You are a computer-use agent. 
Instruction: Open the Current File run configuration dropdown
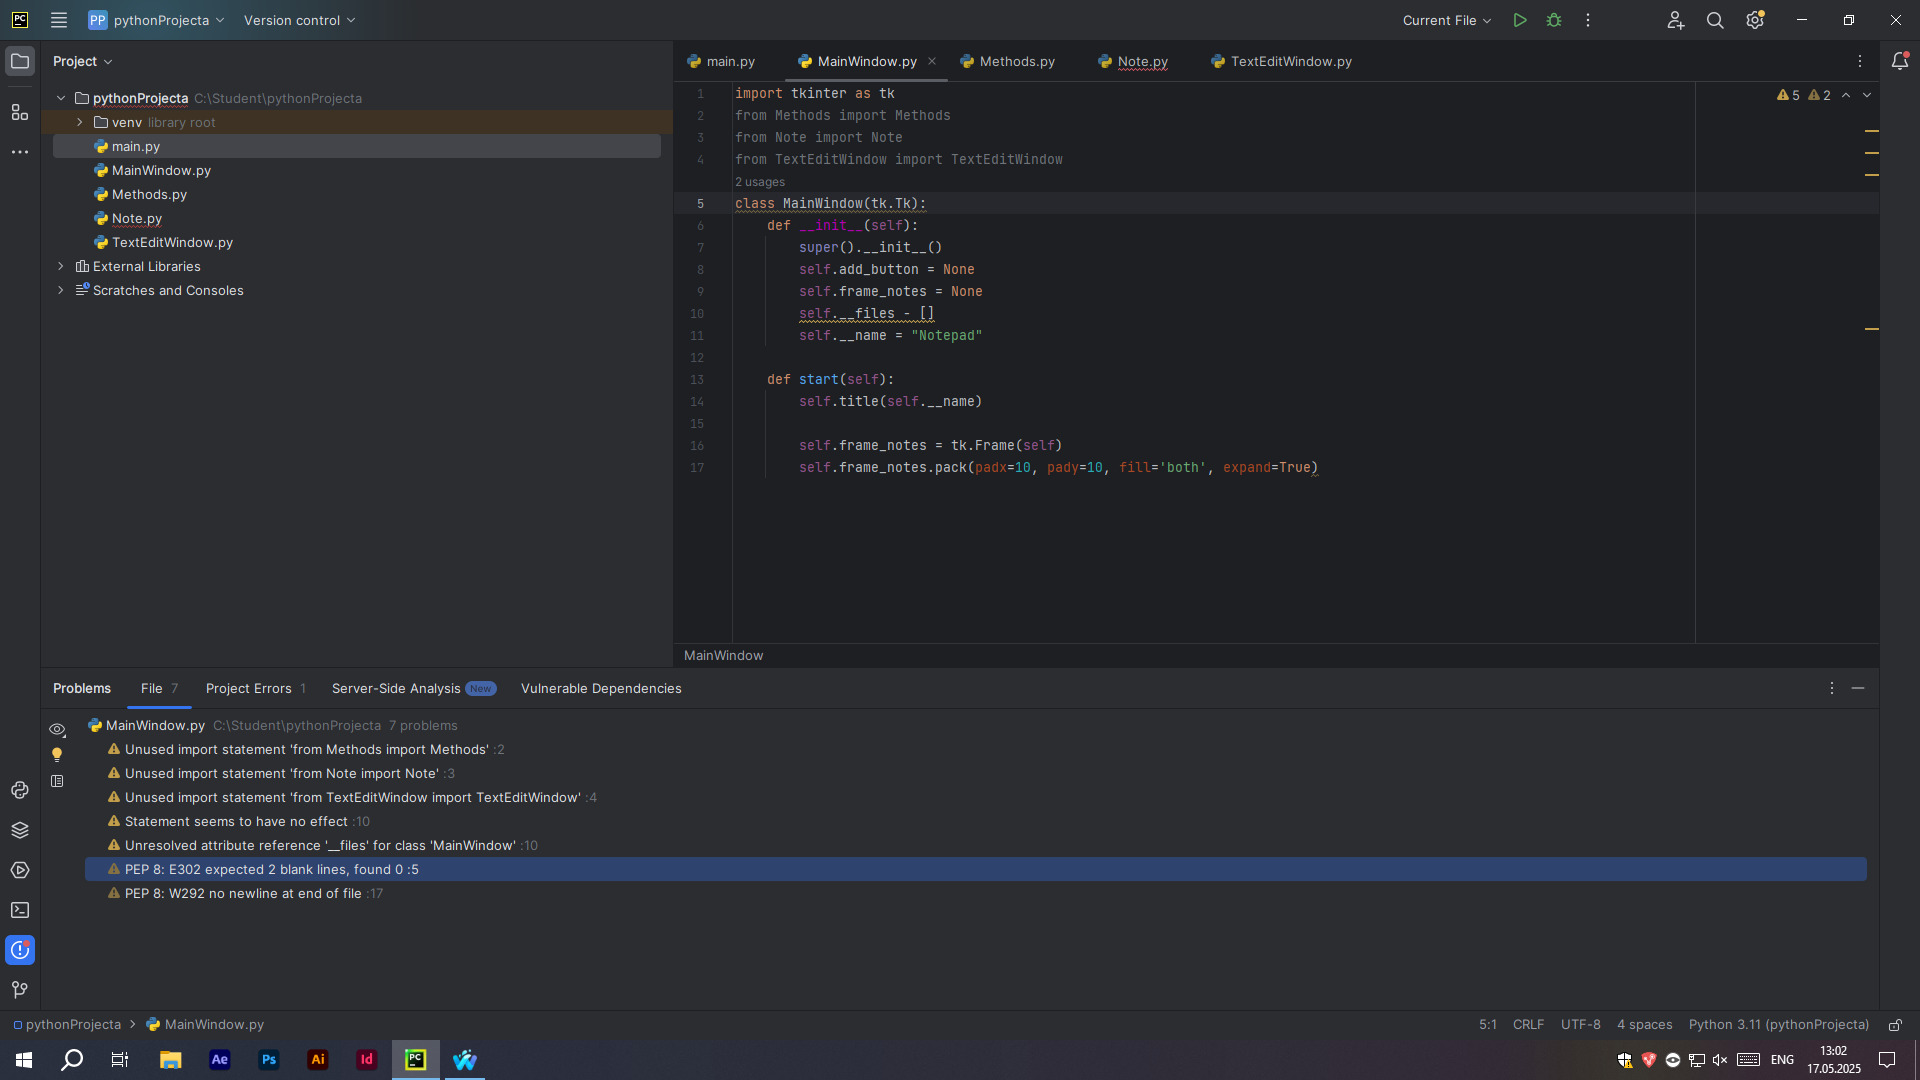click(1446, 20)
